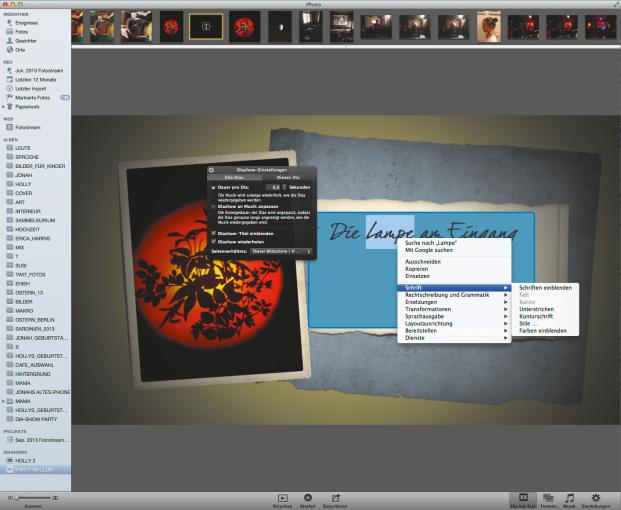Adjust the Zoomen thumbnail size slider

33,498
